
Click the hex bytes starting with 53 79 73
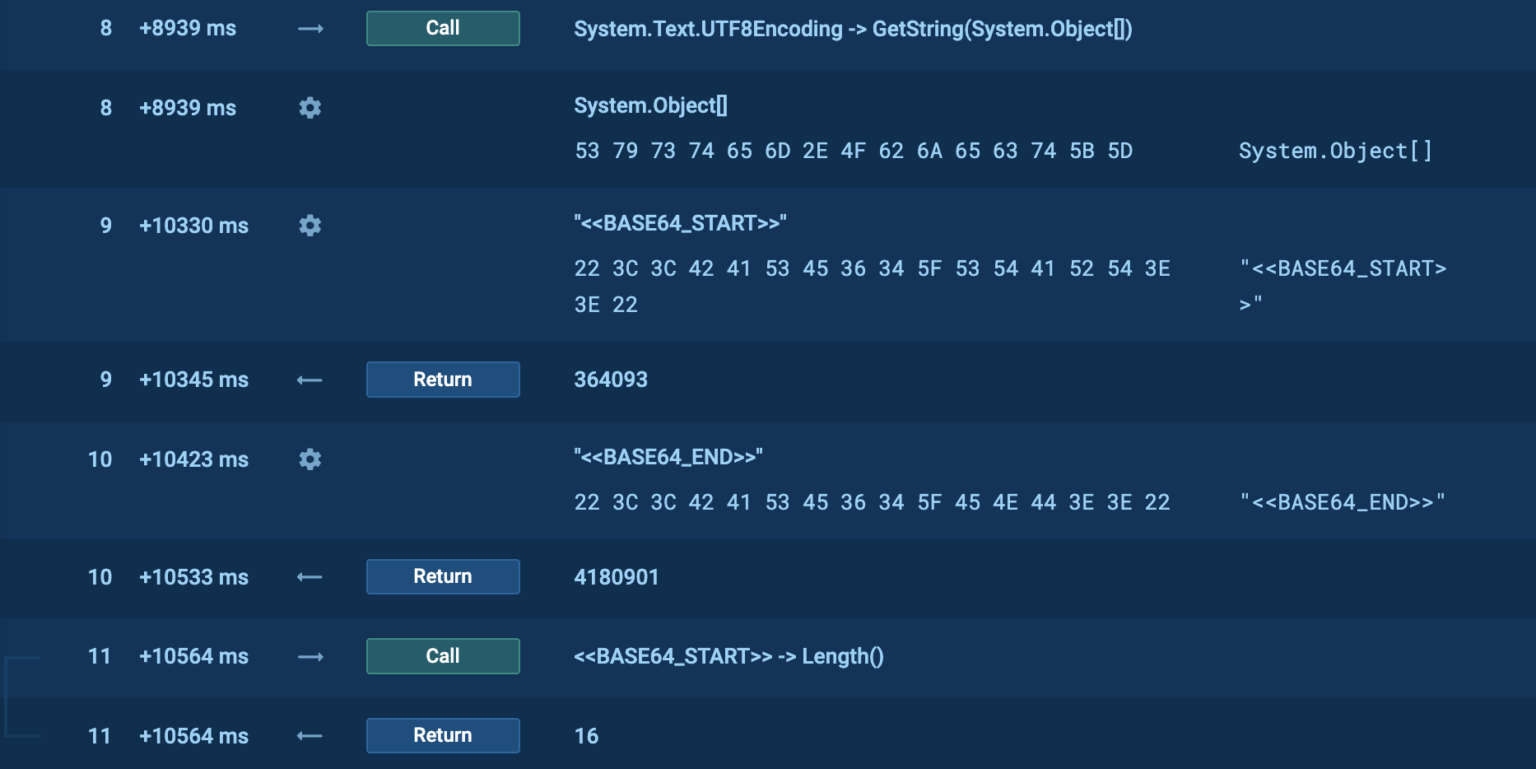[x=853, y=151]
